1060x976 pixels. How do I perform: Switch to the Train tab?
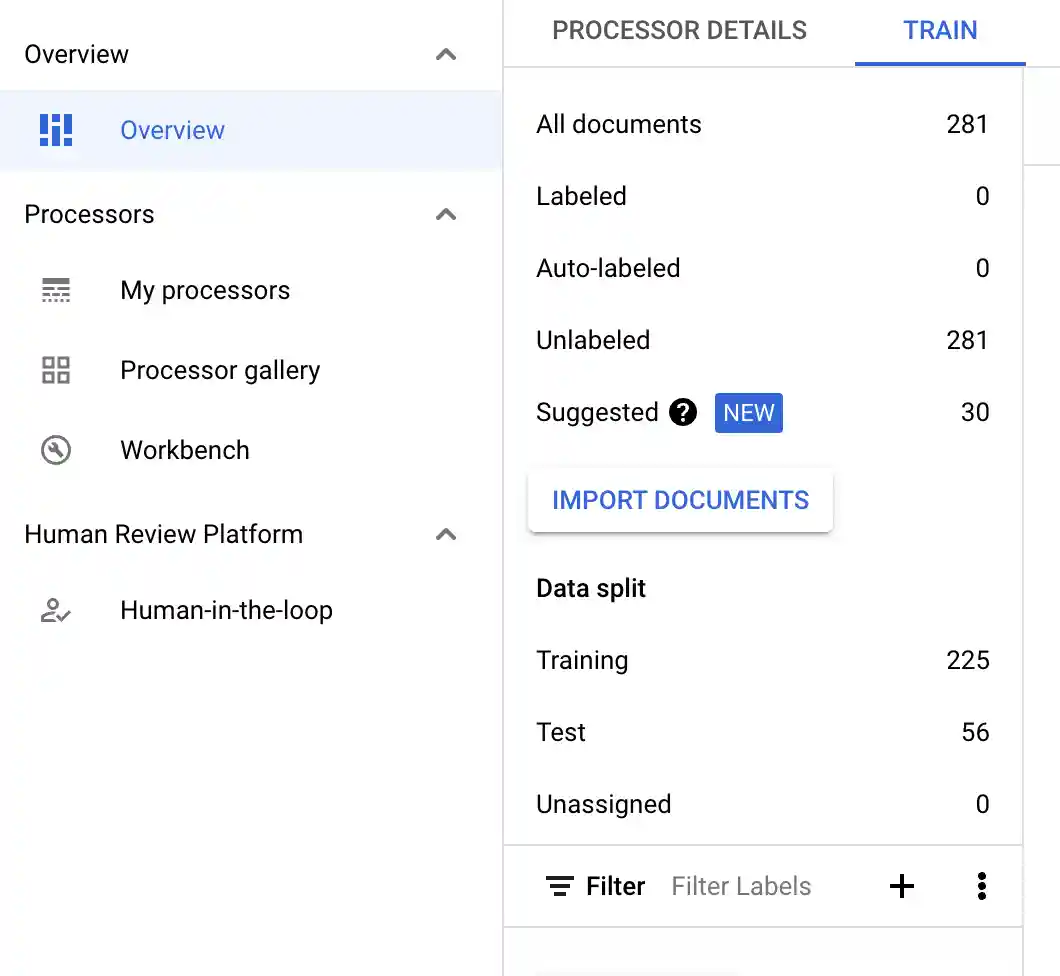[939, 31]
